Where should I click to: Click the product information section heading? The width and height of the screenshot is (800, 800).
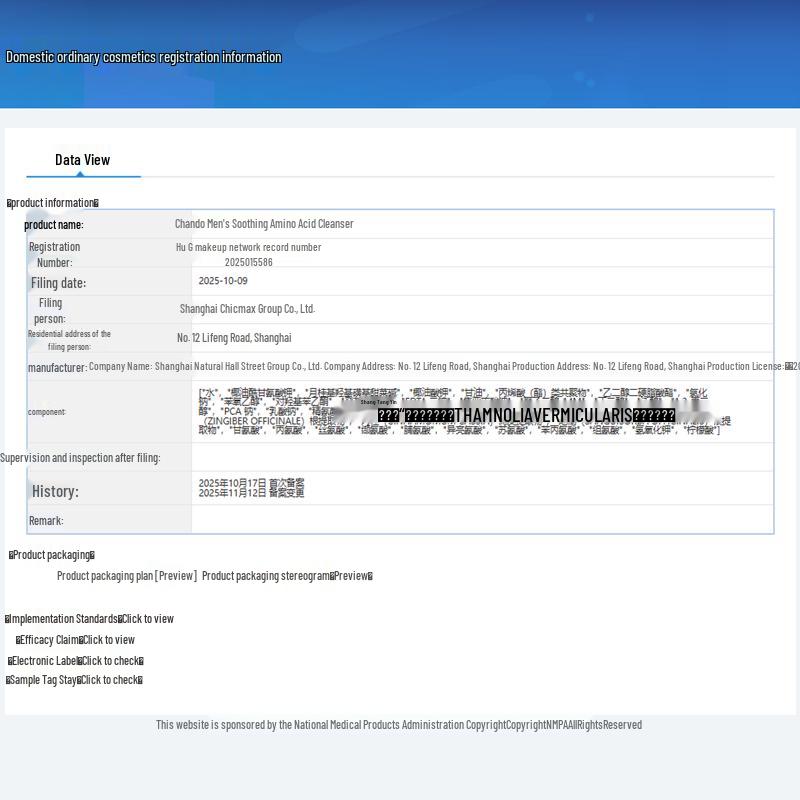[x=53, y=203]
